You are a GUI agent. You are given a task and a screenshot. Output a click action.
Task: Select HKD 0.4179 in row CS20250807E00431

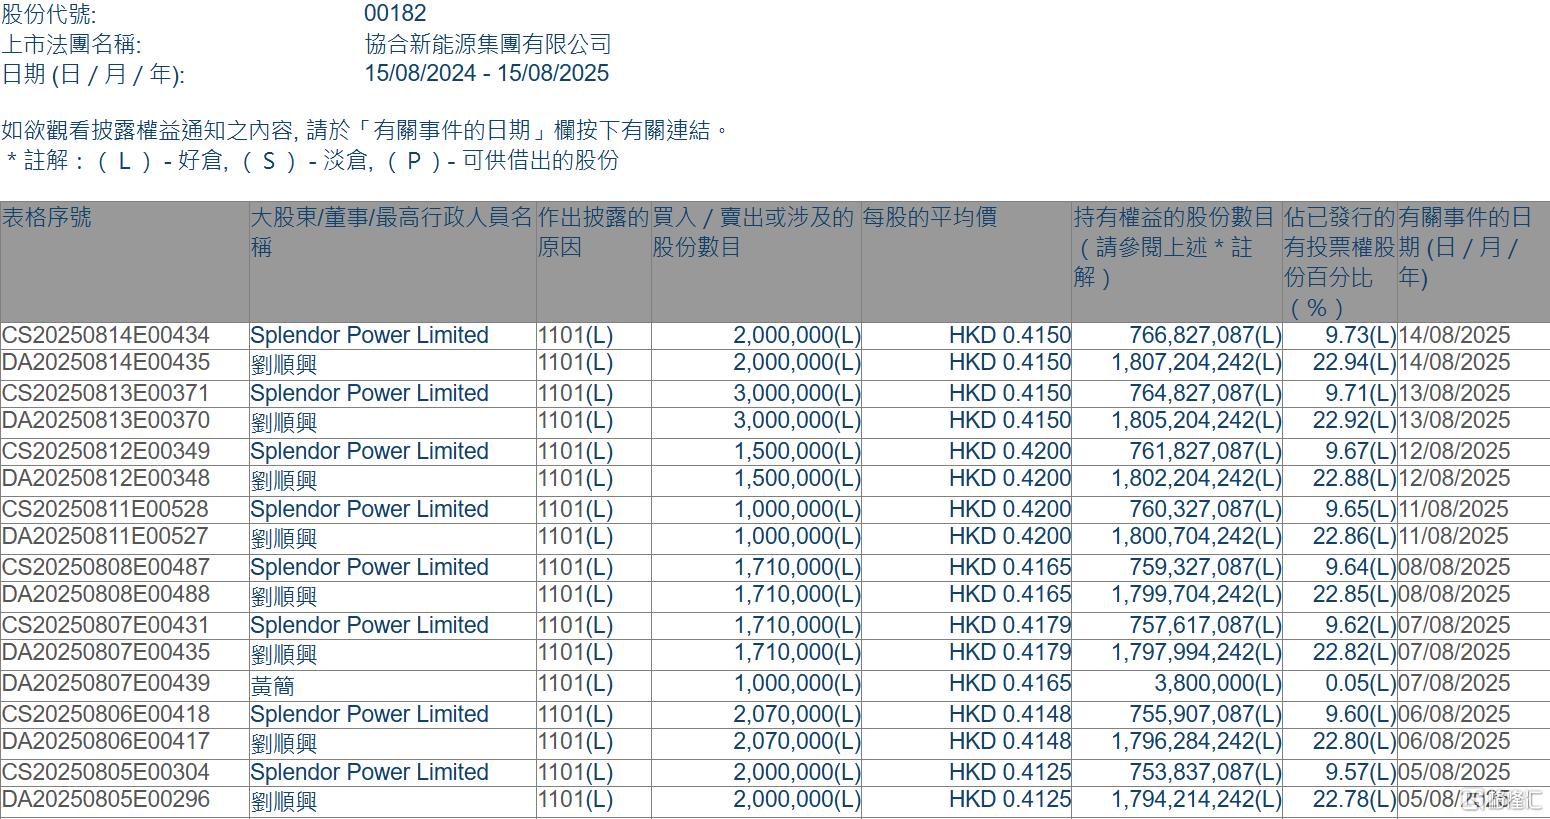point(1010,625)
